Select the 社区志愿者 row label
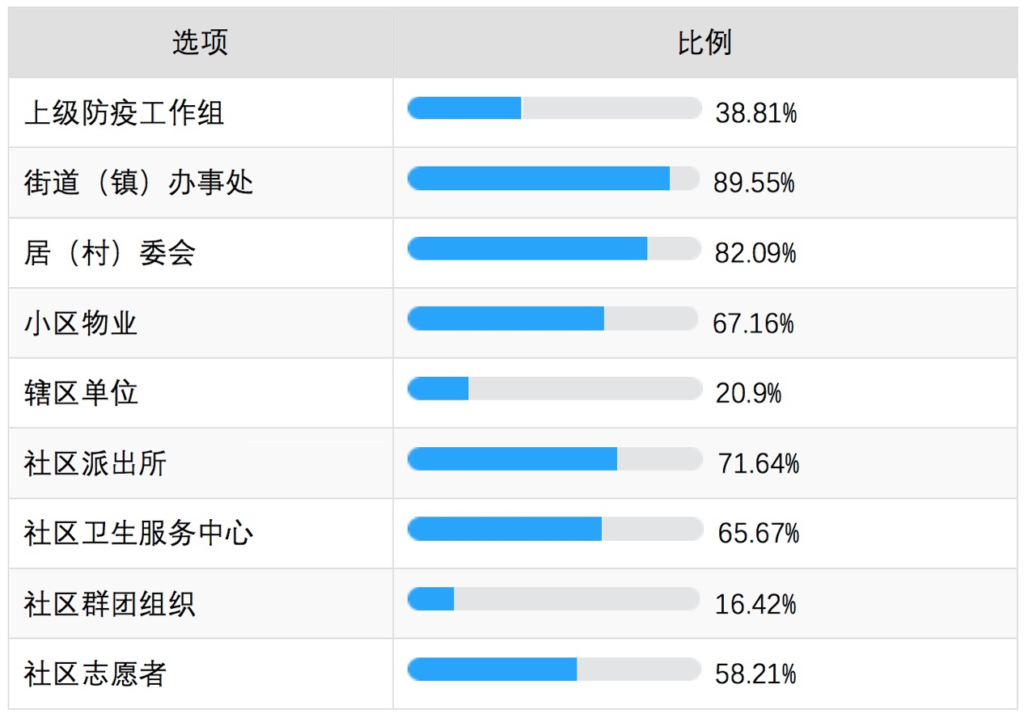 (95, 674)
